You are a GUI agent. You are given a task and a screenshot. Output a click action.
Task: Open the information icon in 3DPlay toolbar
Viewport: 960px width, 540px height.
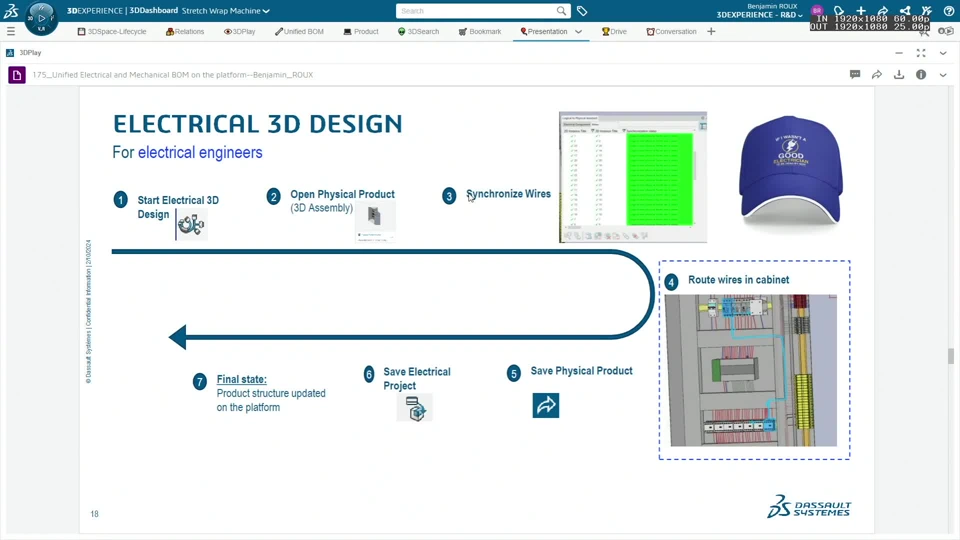(x=921, y=75)
